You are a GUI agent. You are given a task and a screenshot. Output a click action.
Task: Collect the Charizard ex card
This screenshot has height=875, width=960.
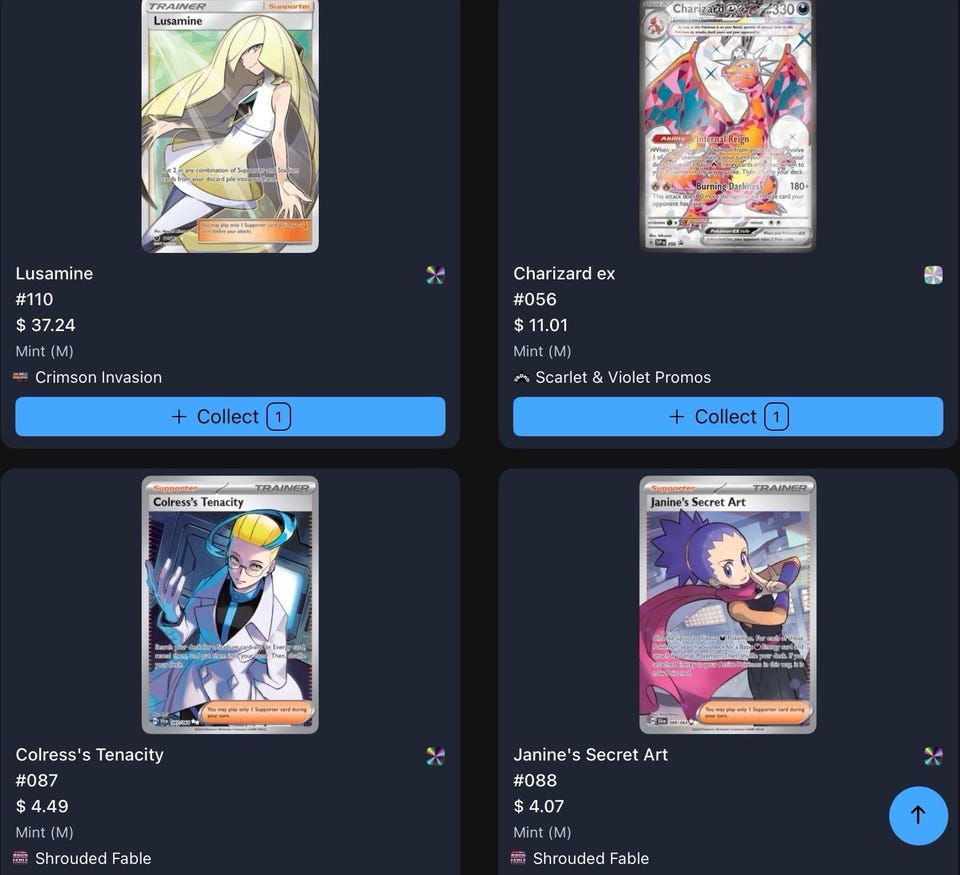click(x=728, y=416)
